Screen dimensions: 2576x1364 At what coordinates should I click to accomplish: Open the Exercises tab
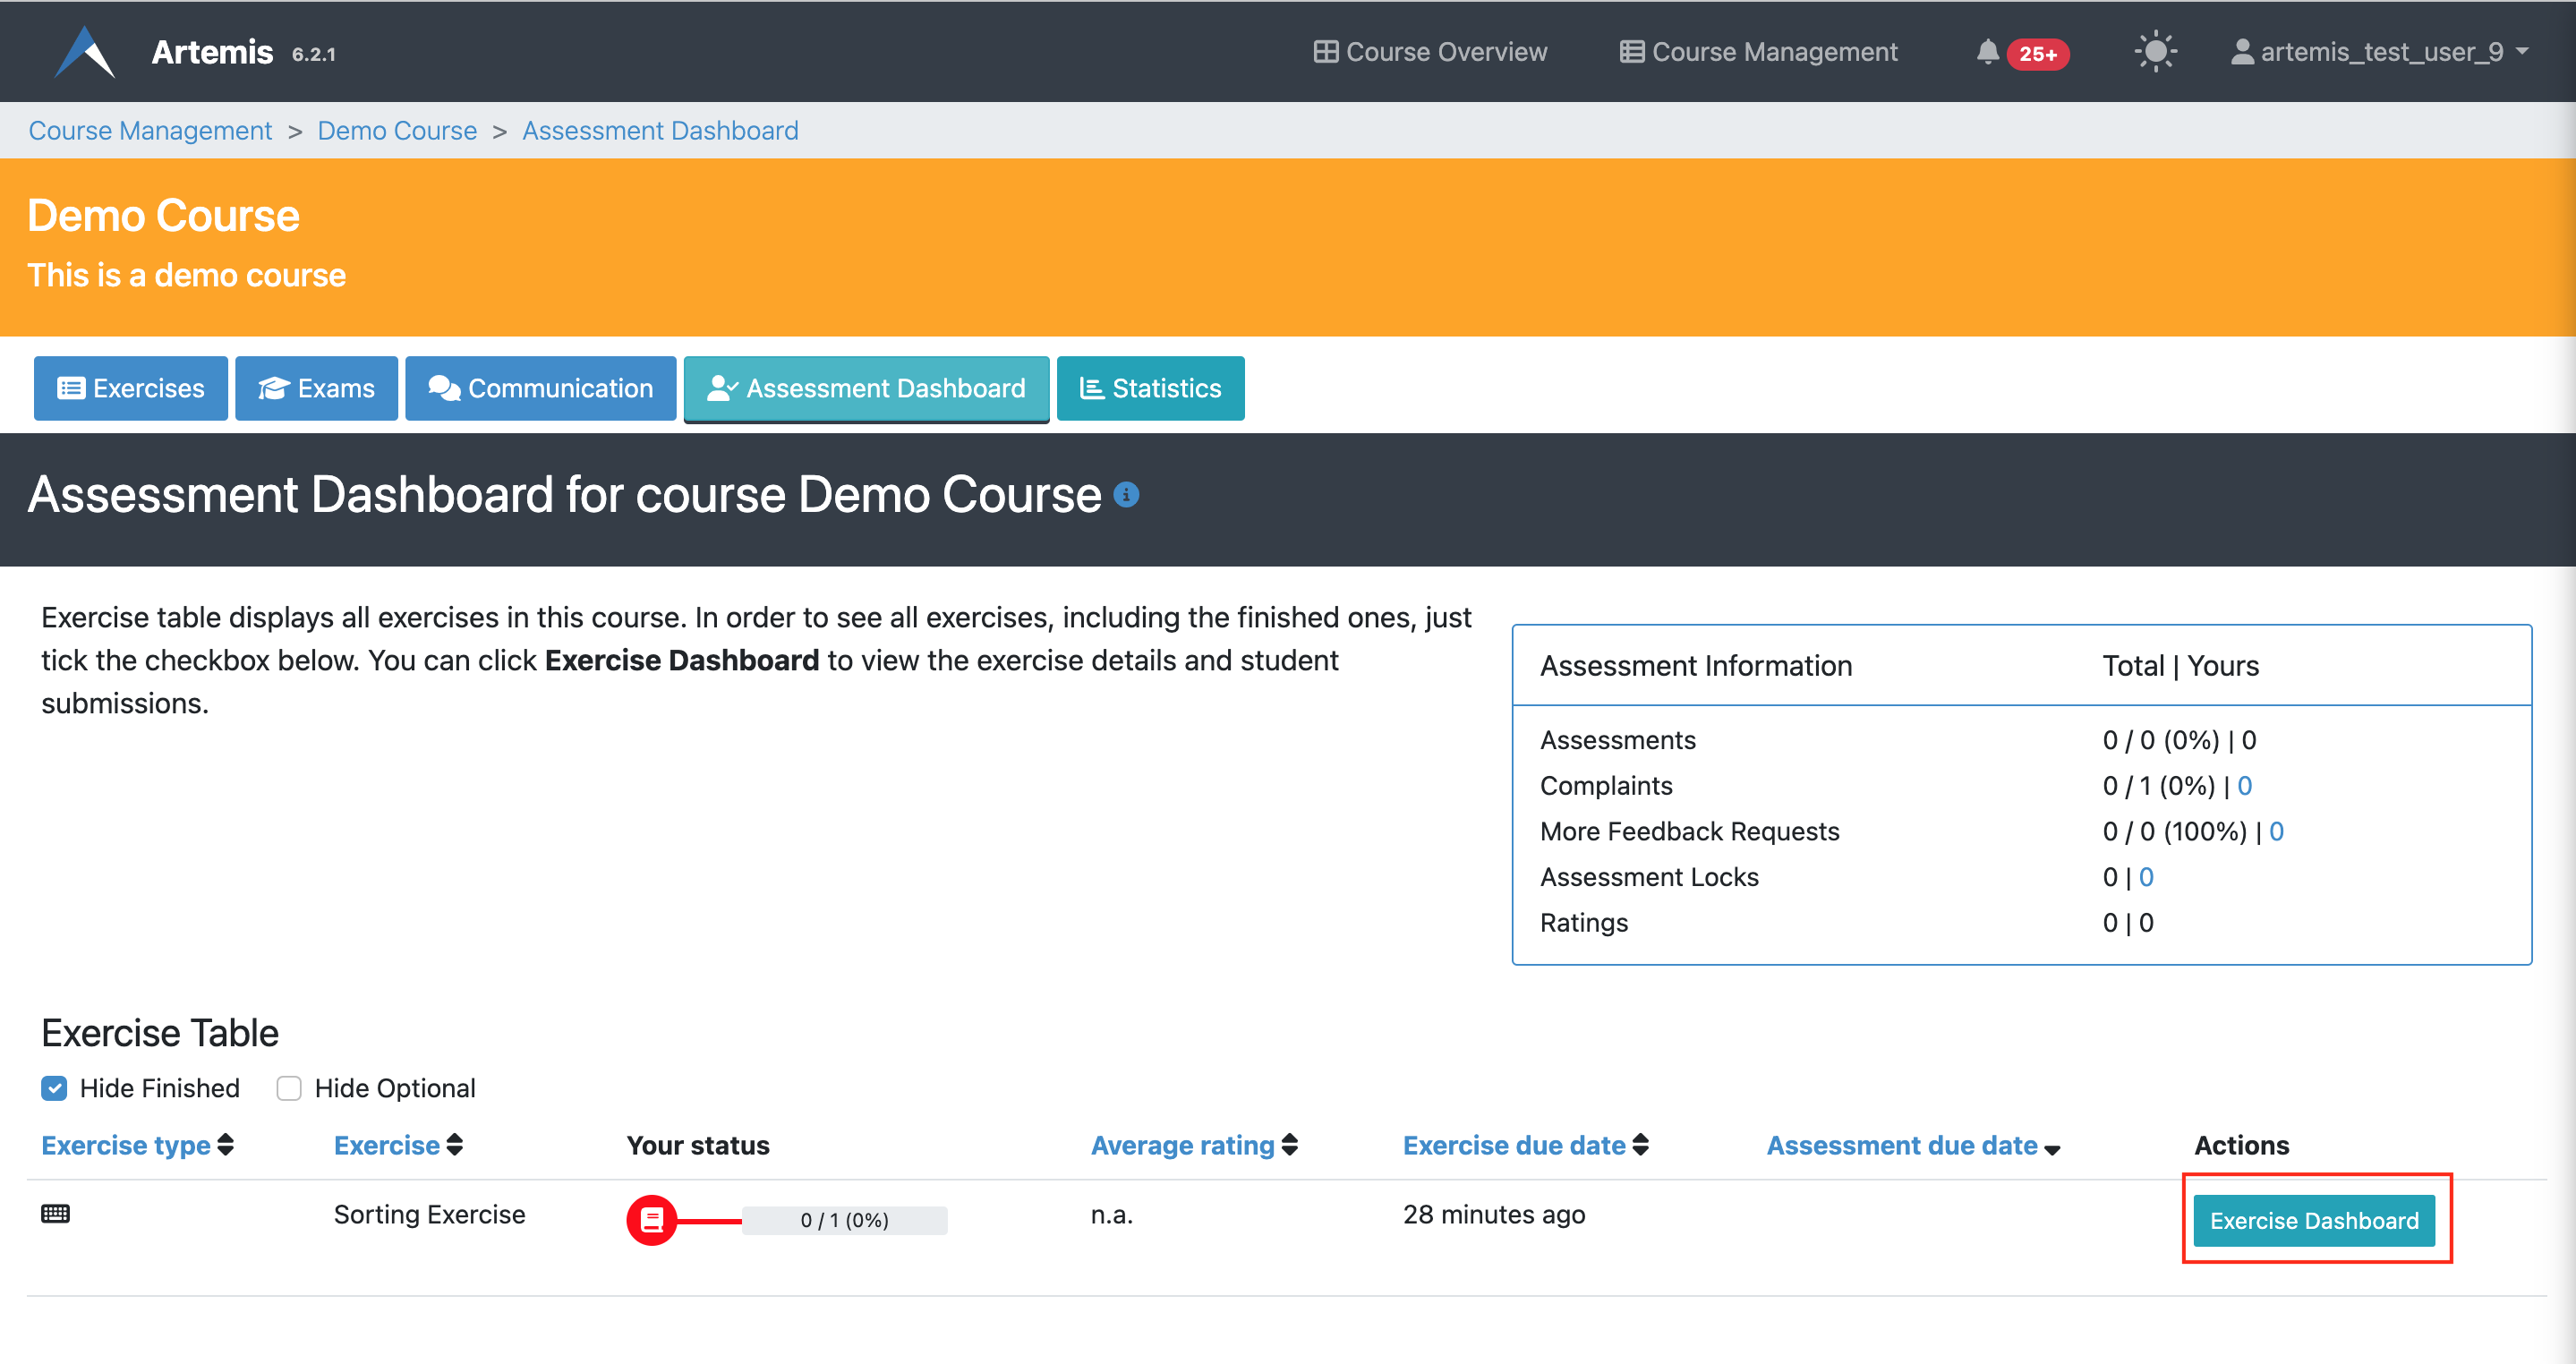(131, 388)
